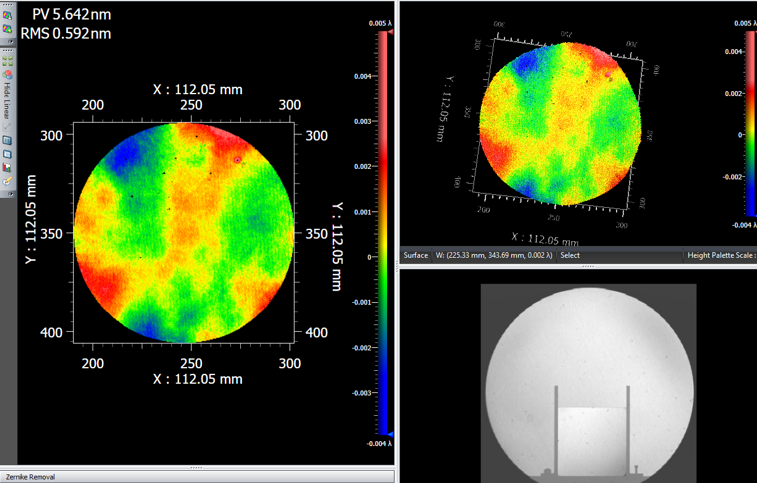757x483 pixels.
Task: Click upper red marker on left color scale
Action: (x=390, y=33)
